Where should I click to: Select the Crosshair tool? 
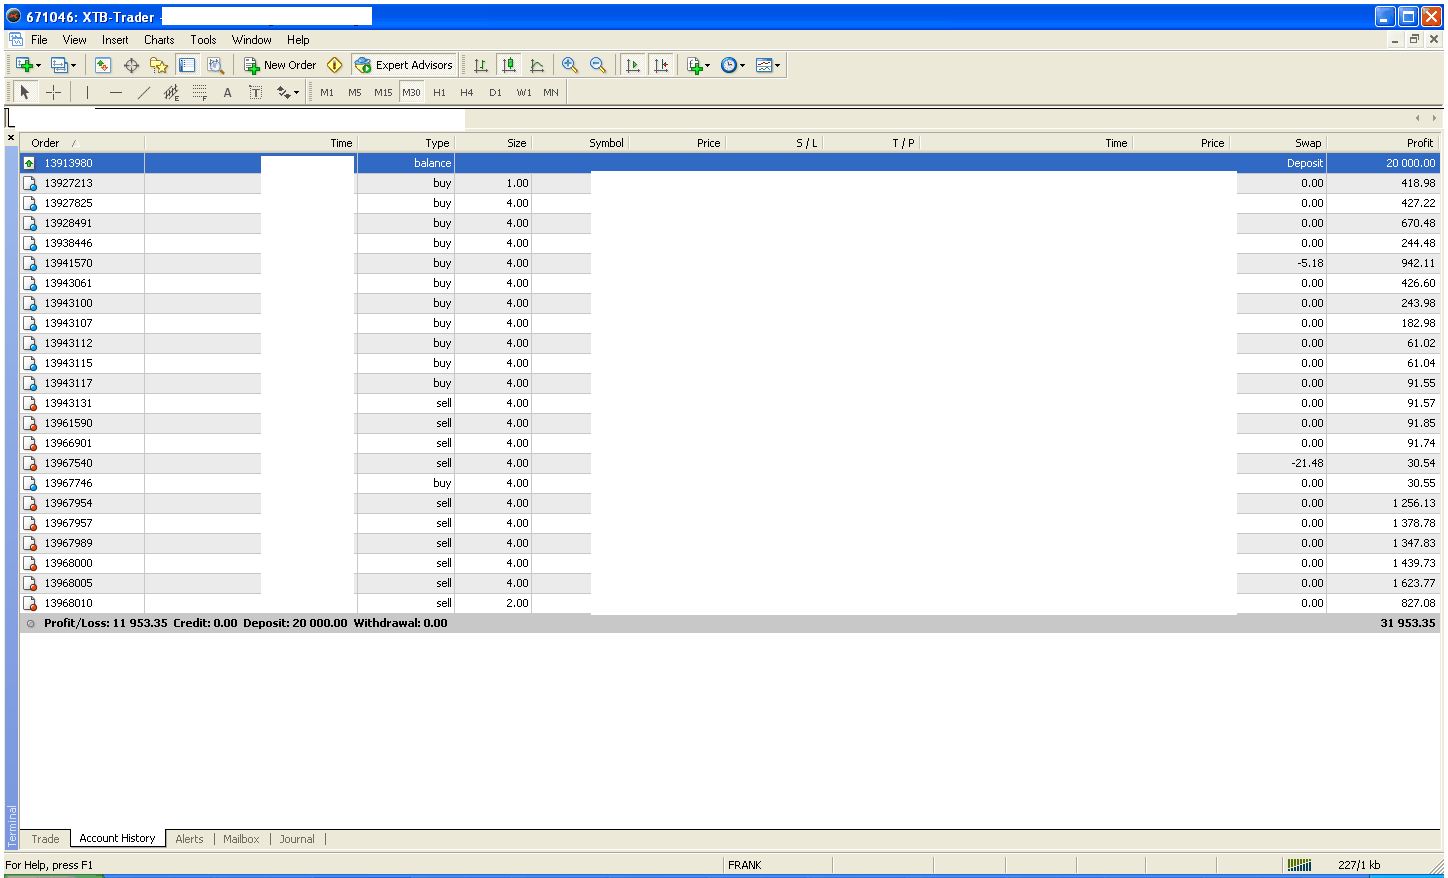(x=54, y=92)
